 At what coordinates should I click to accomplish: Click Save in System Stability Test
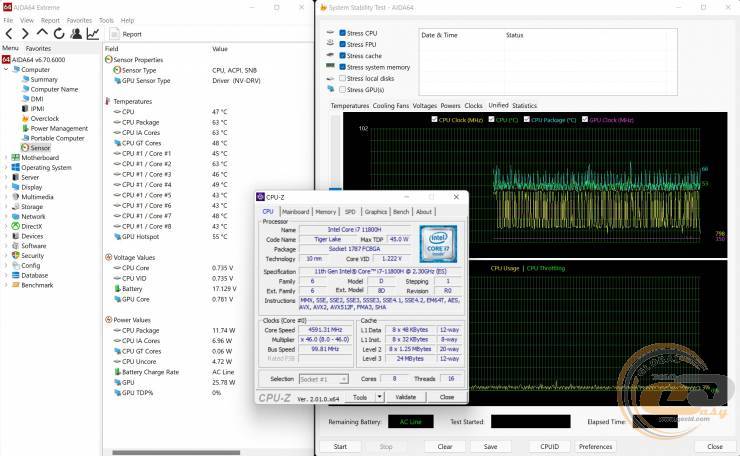pyautogui.click(x=490, y=447)
